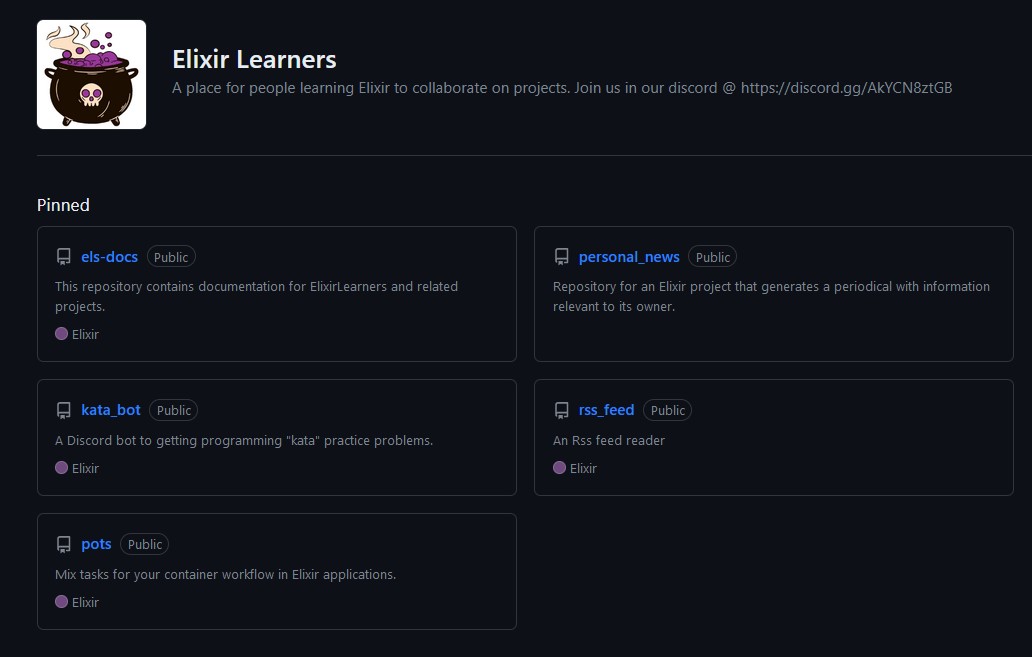Open the rss_feed repository

[606, 410]
